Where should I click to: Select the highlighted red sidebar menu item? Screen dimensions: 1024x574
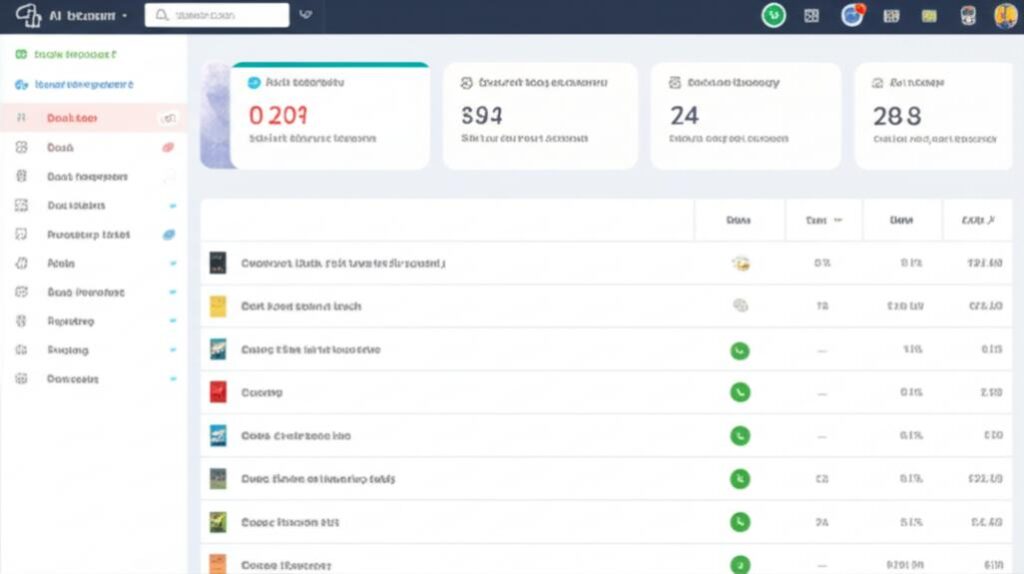click(x=72, y=118)
